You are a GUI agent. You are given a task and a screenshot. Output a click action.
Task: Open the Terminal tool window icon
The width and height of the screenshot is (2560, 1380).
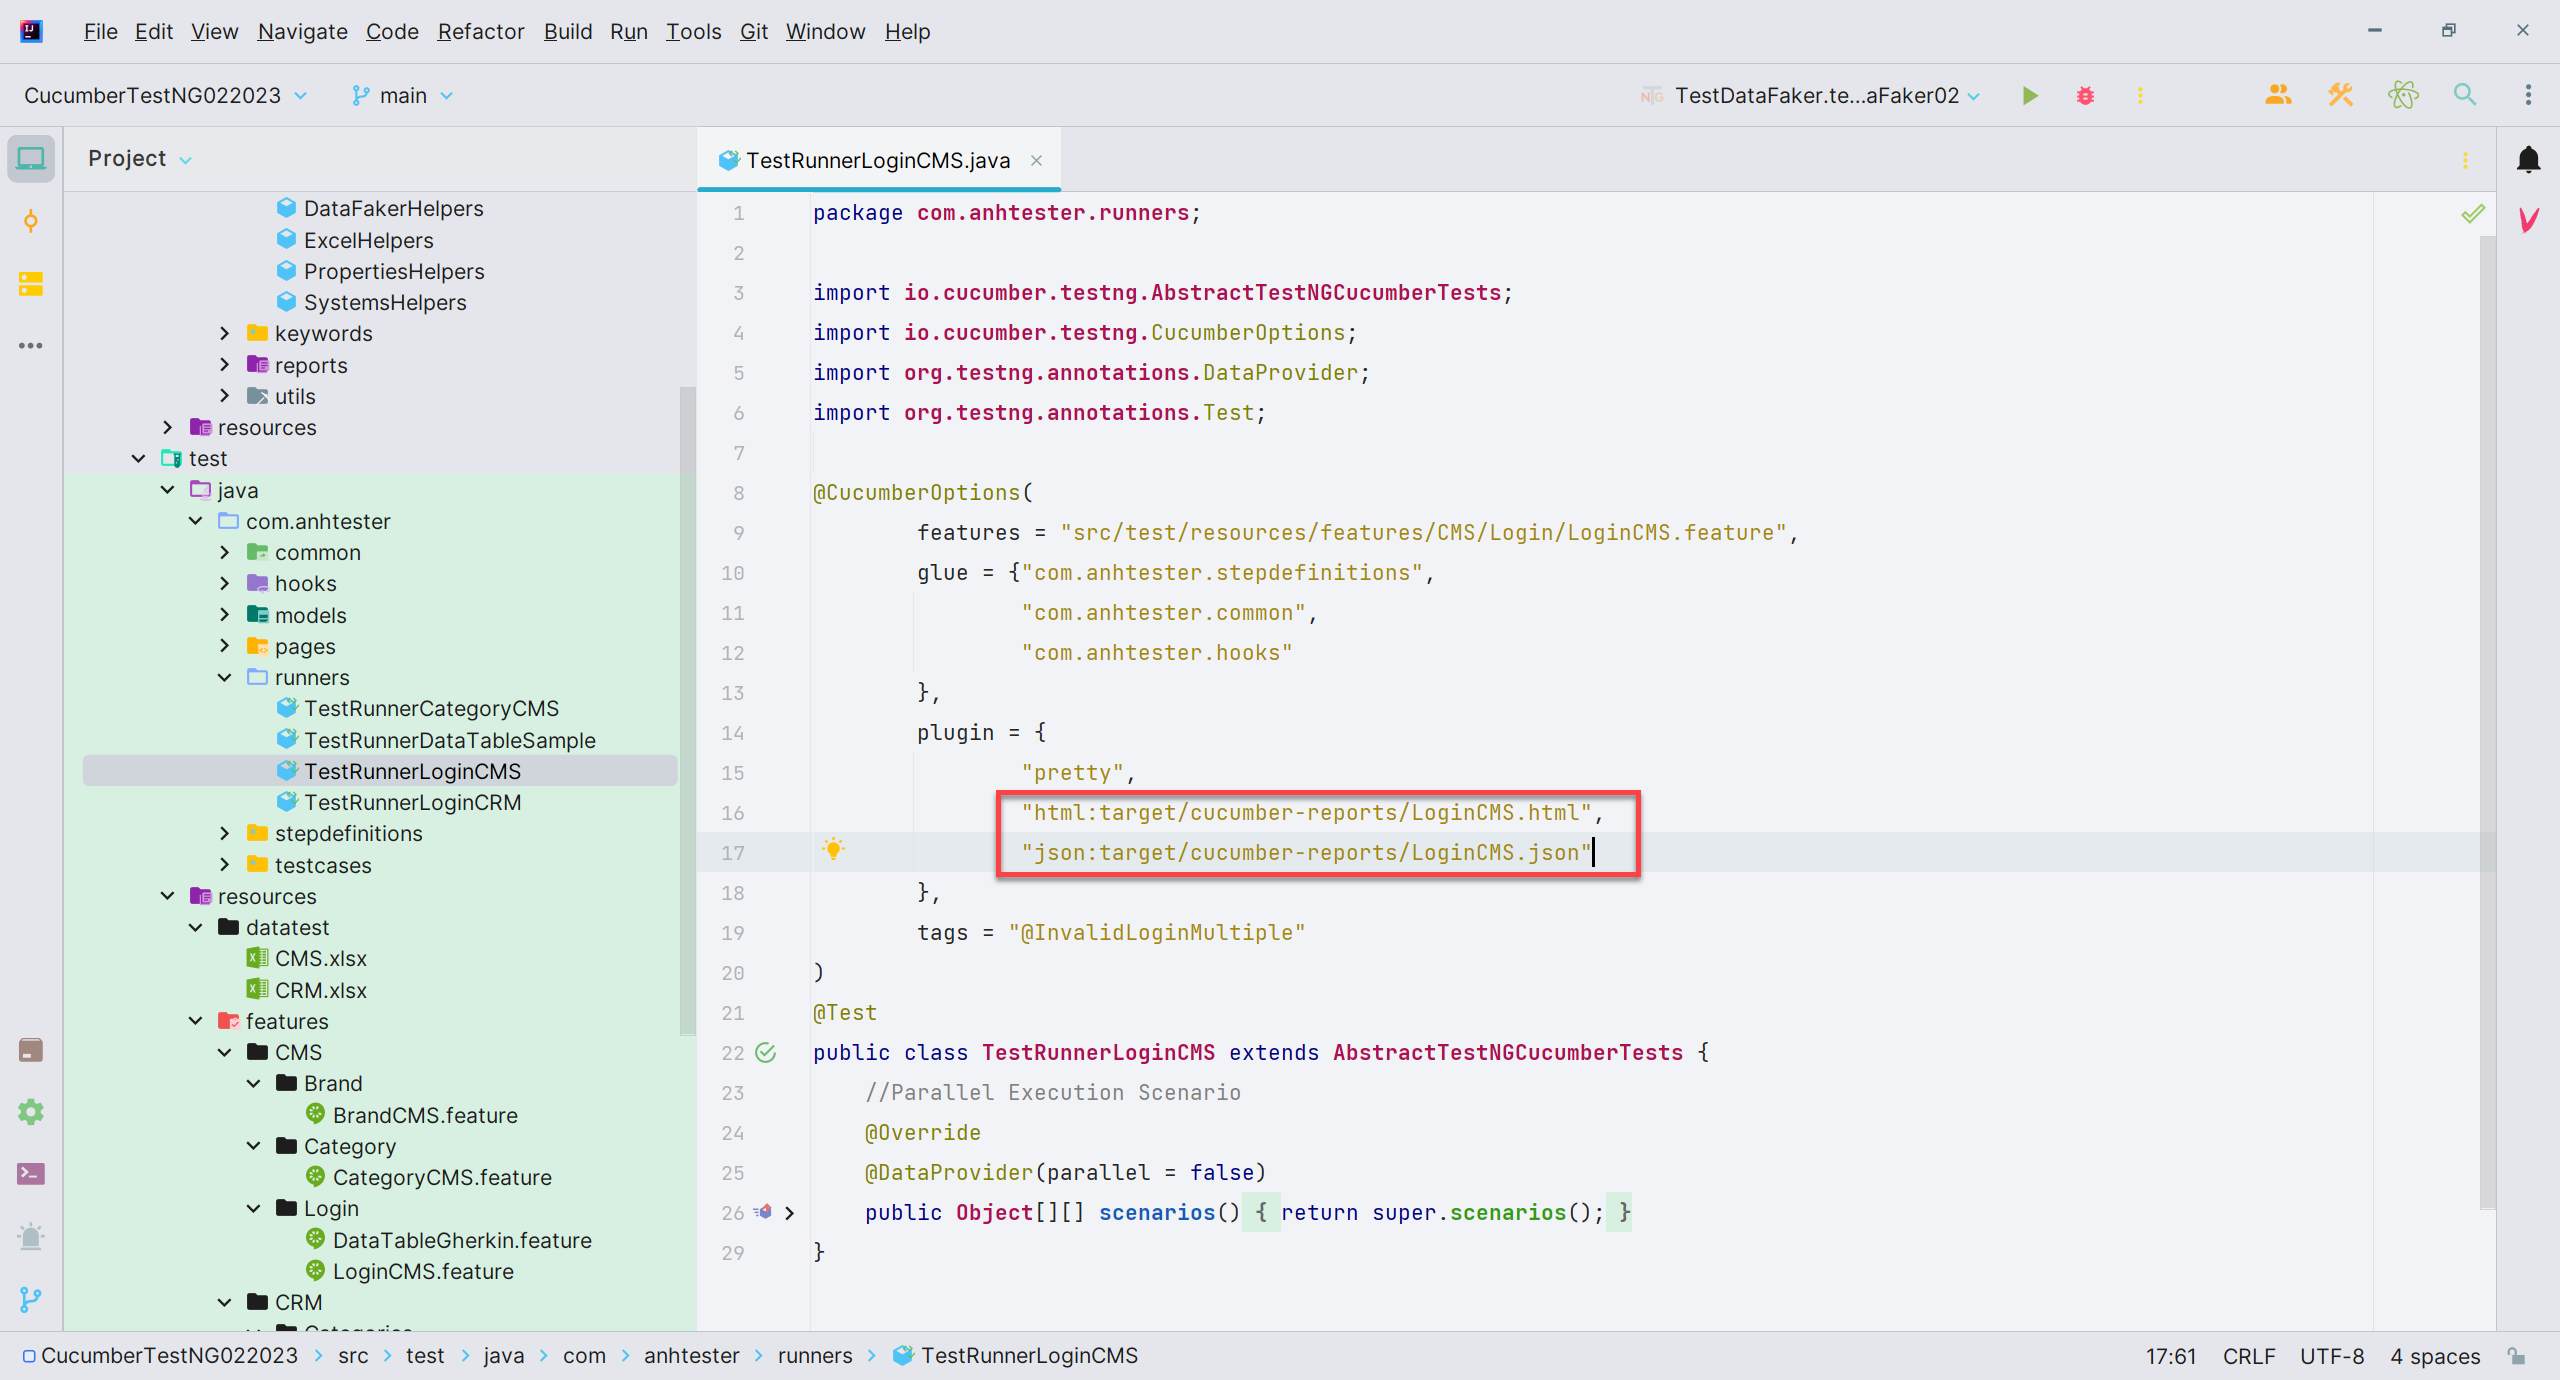31,1174
